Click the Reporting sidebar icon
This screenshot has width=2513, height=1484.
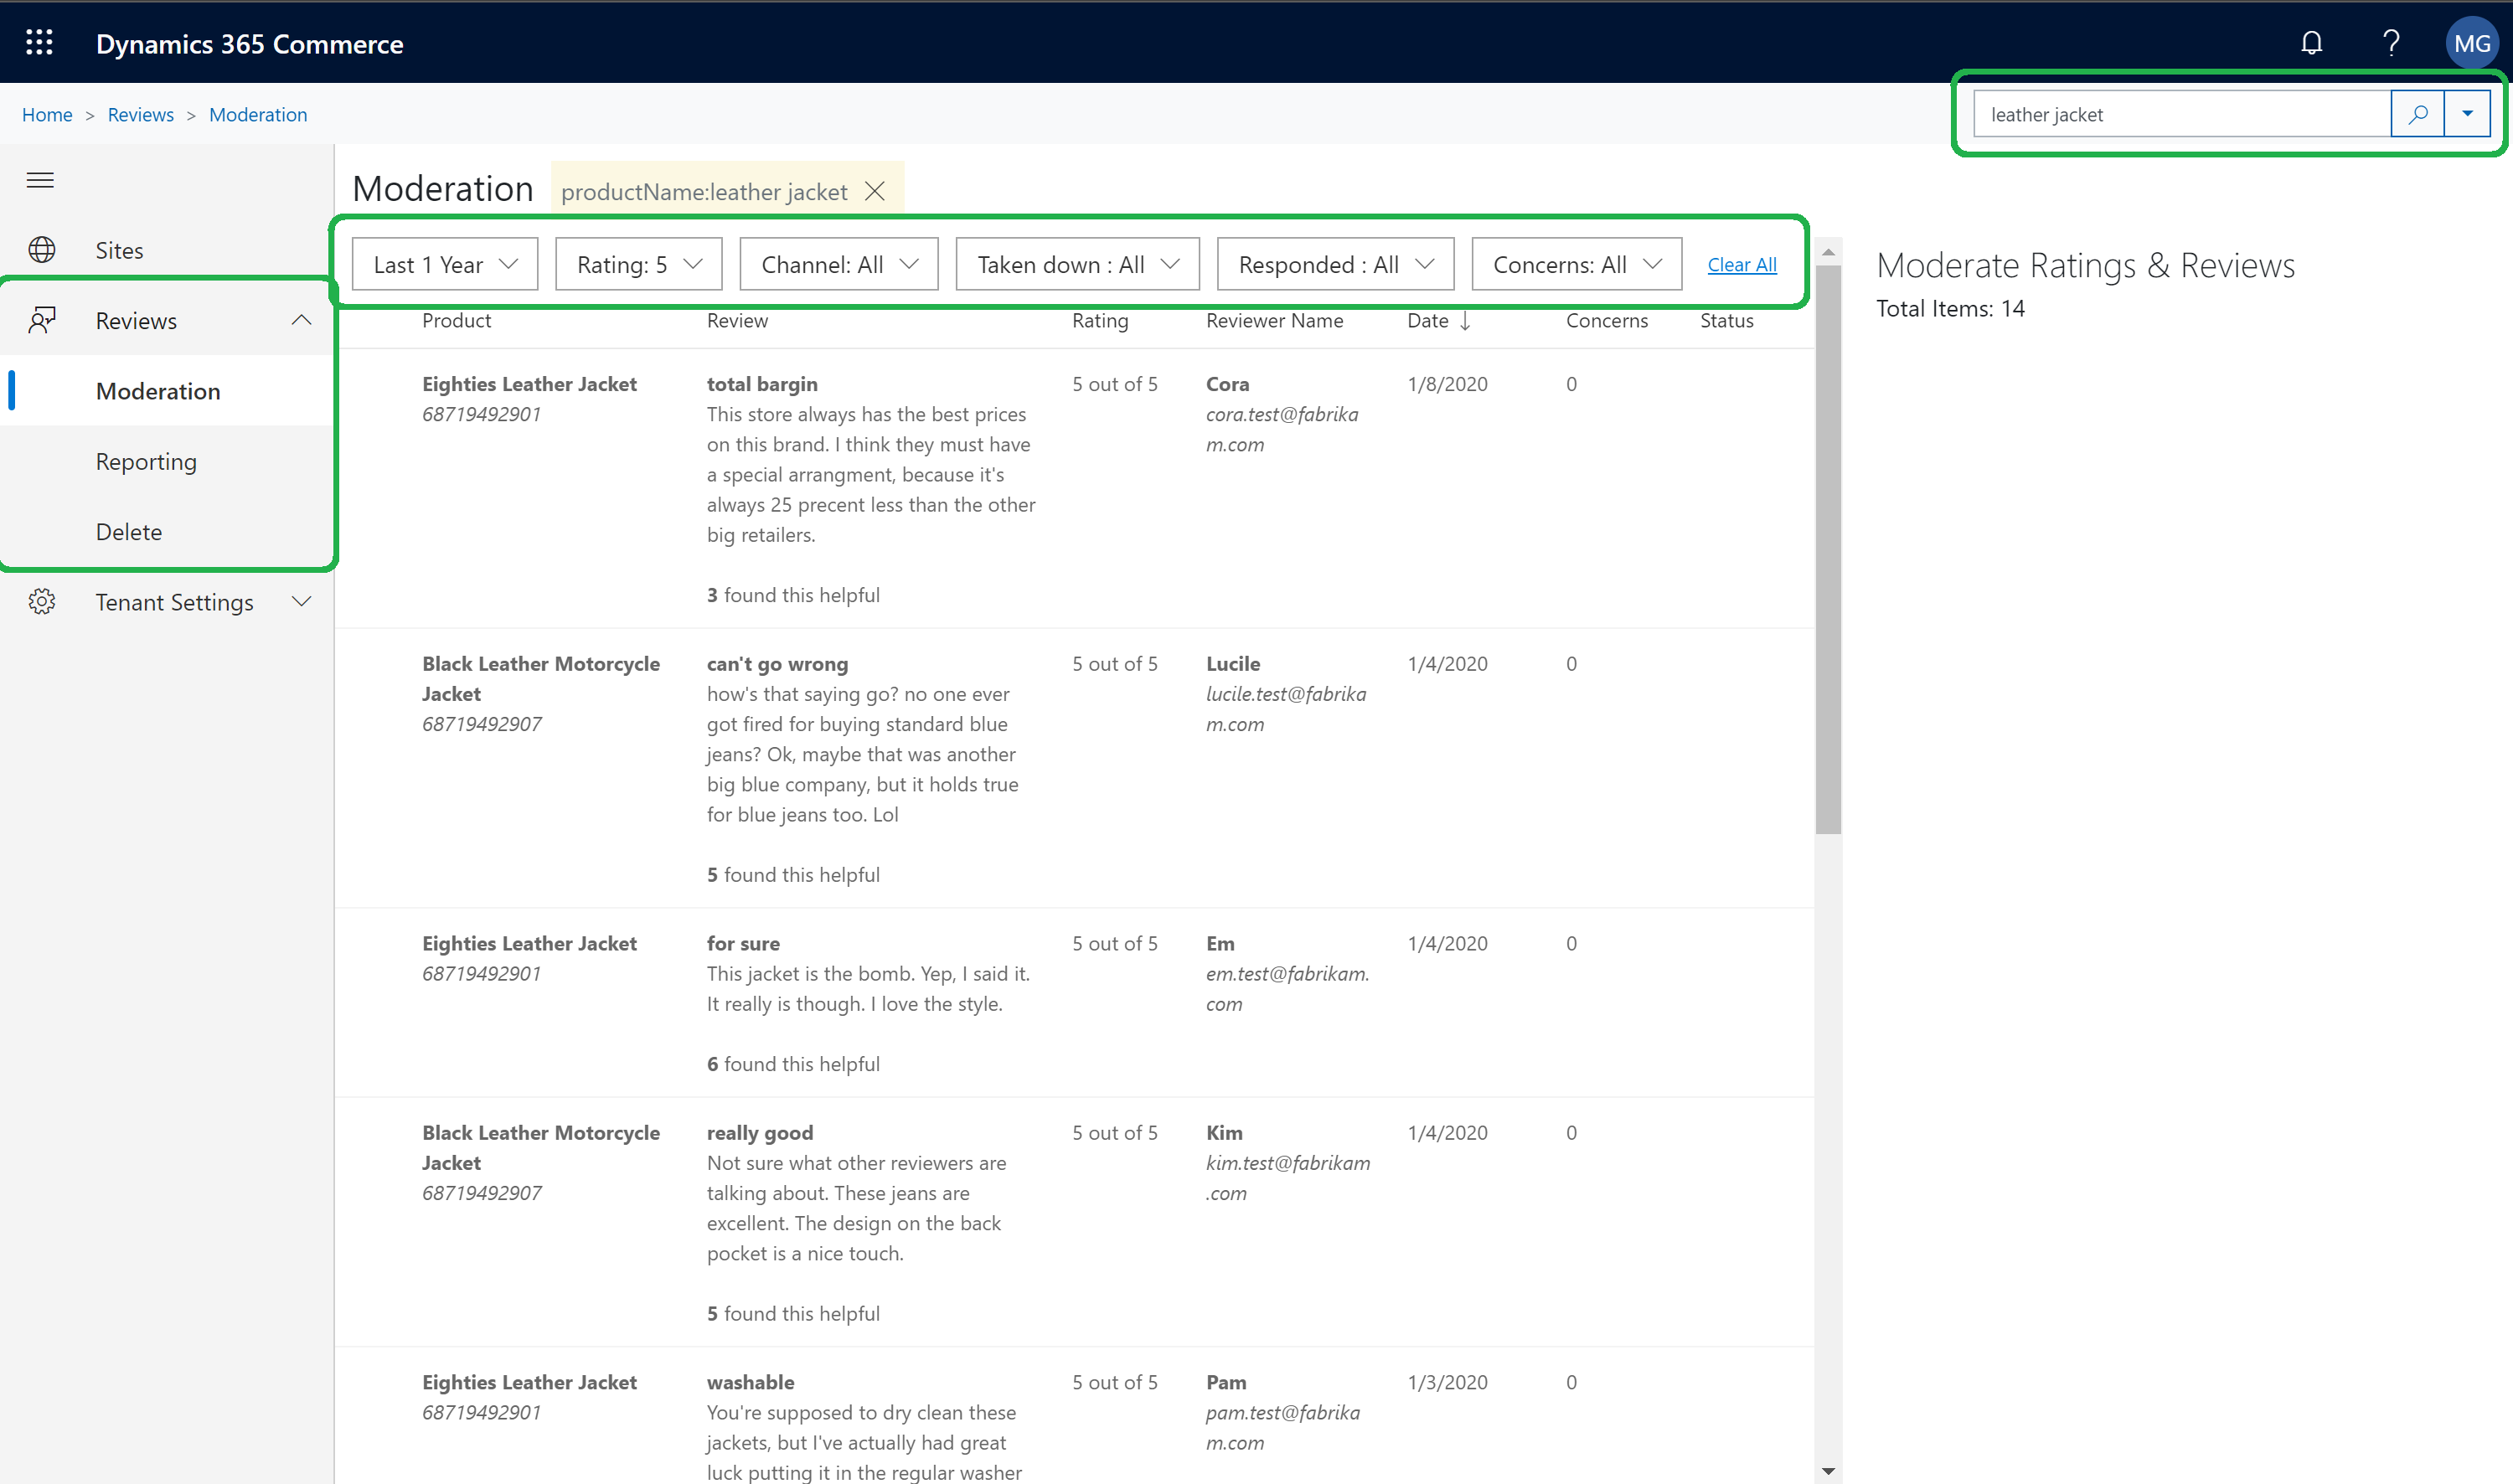(x=145, y=461)
